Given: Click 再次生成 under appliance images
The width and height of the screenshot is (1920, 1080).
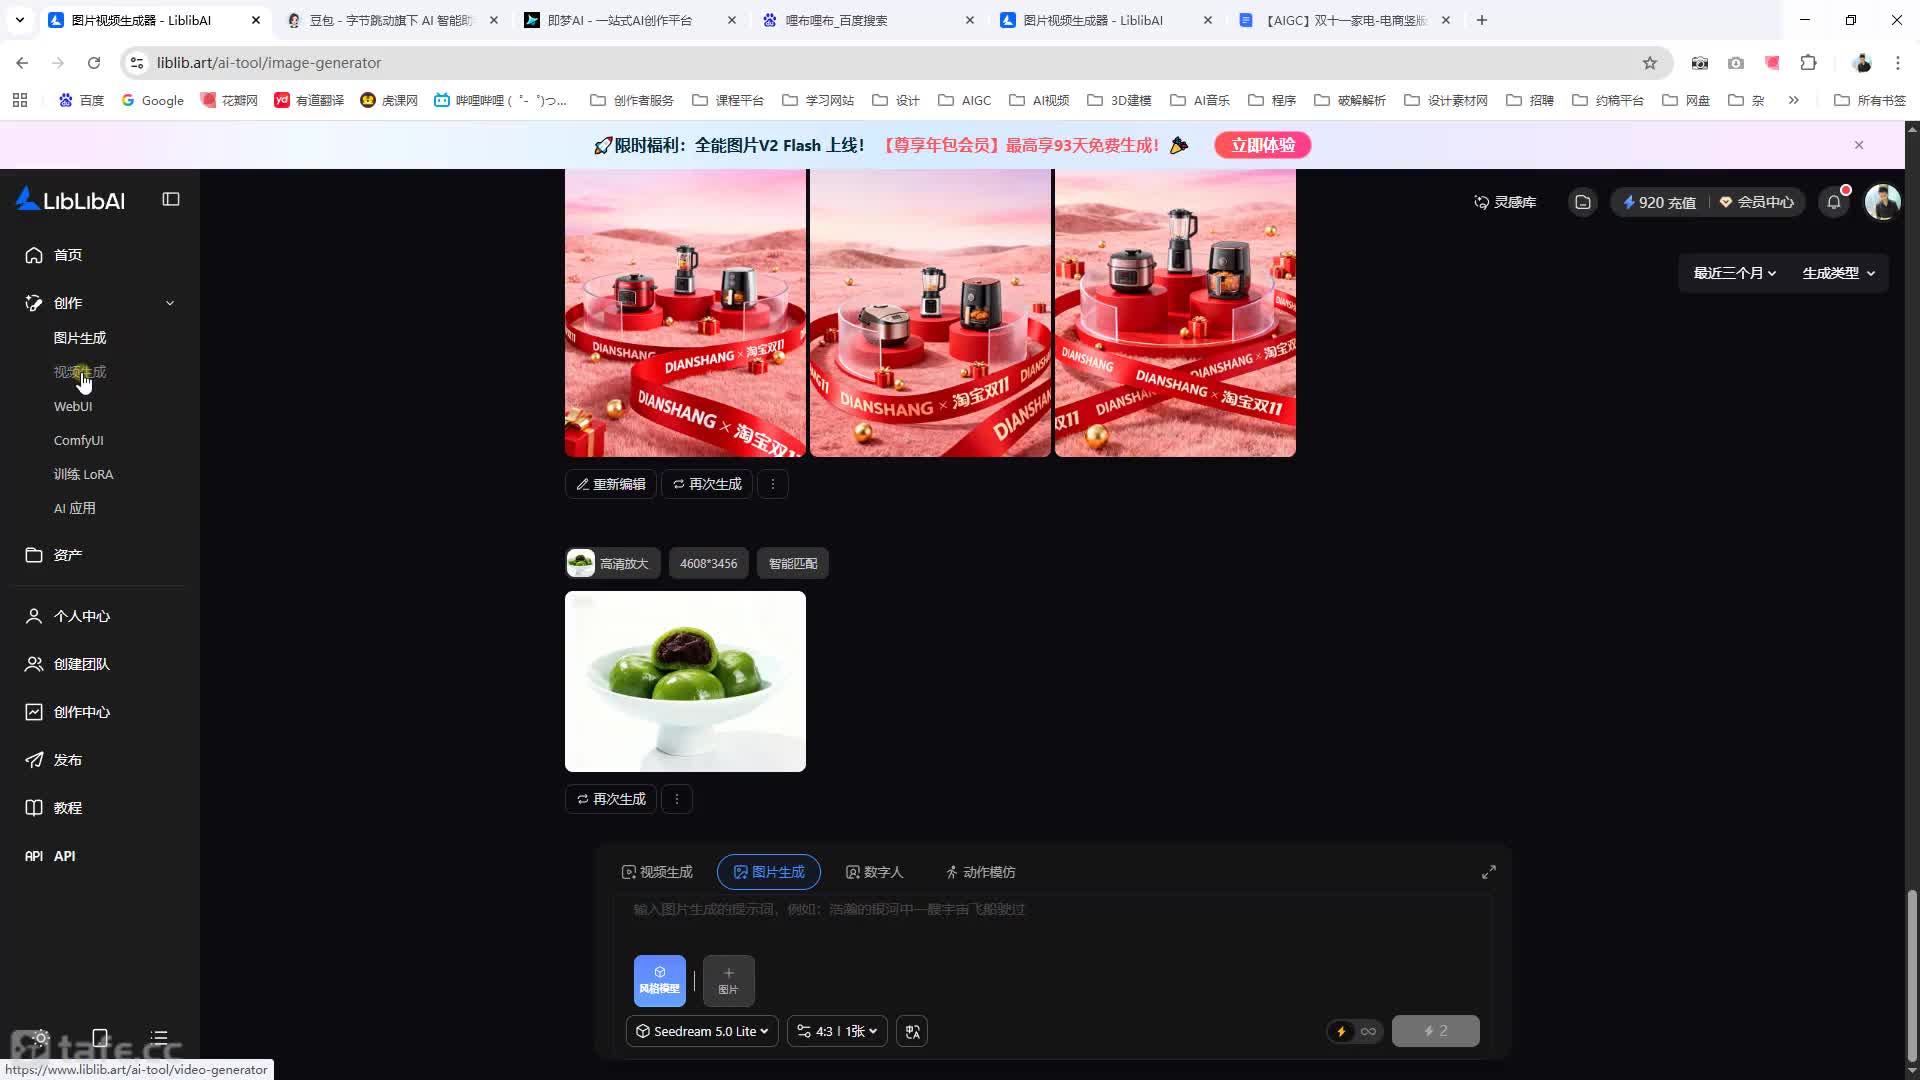Looking at the screenshot, I should (707, 484).
